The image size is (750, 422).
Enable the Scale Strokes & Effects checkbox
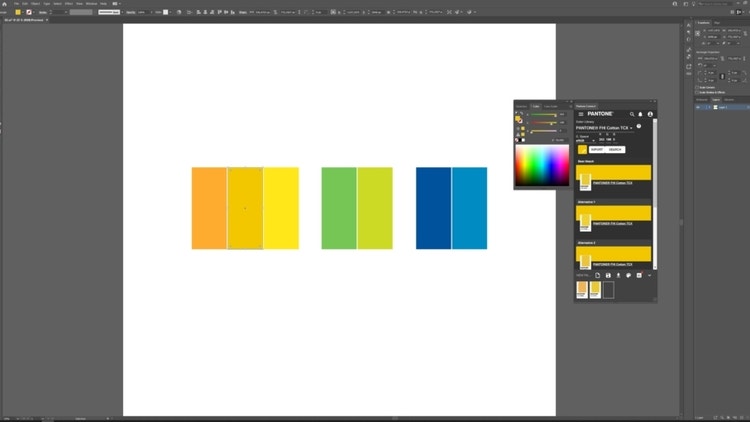coord(697,92)
